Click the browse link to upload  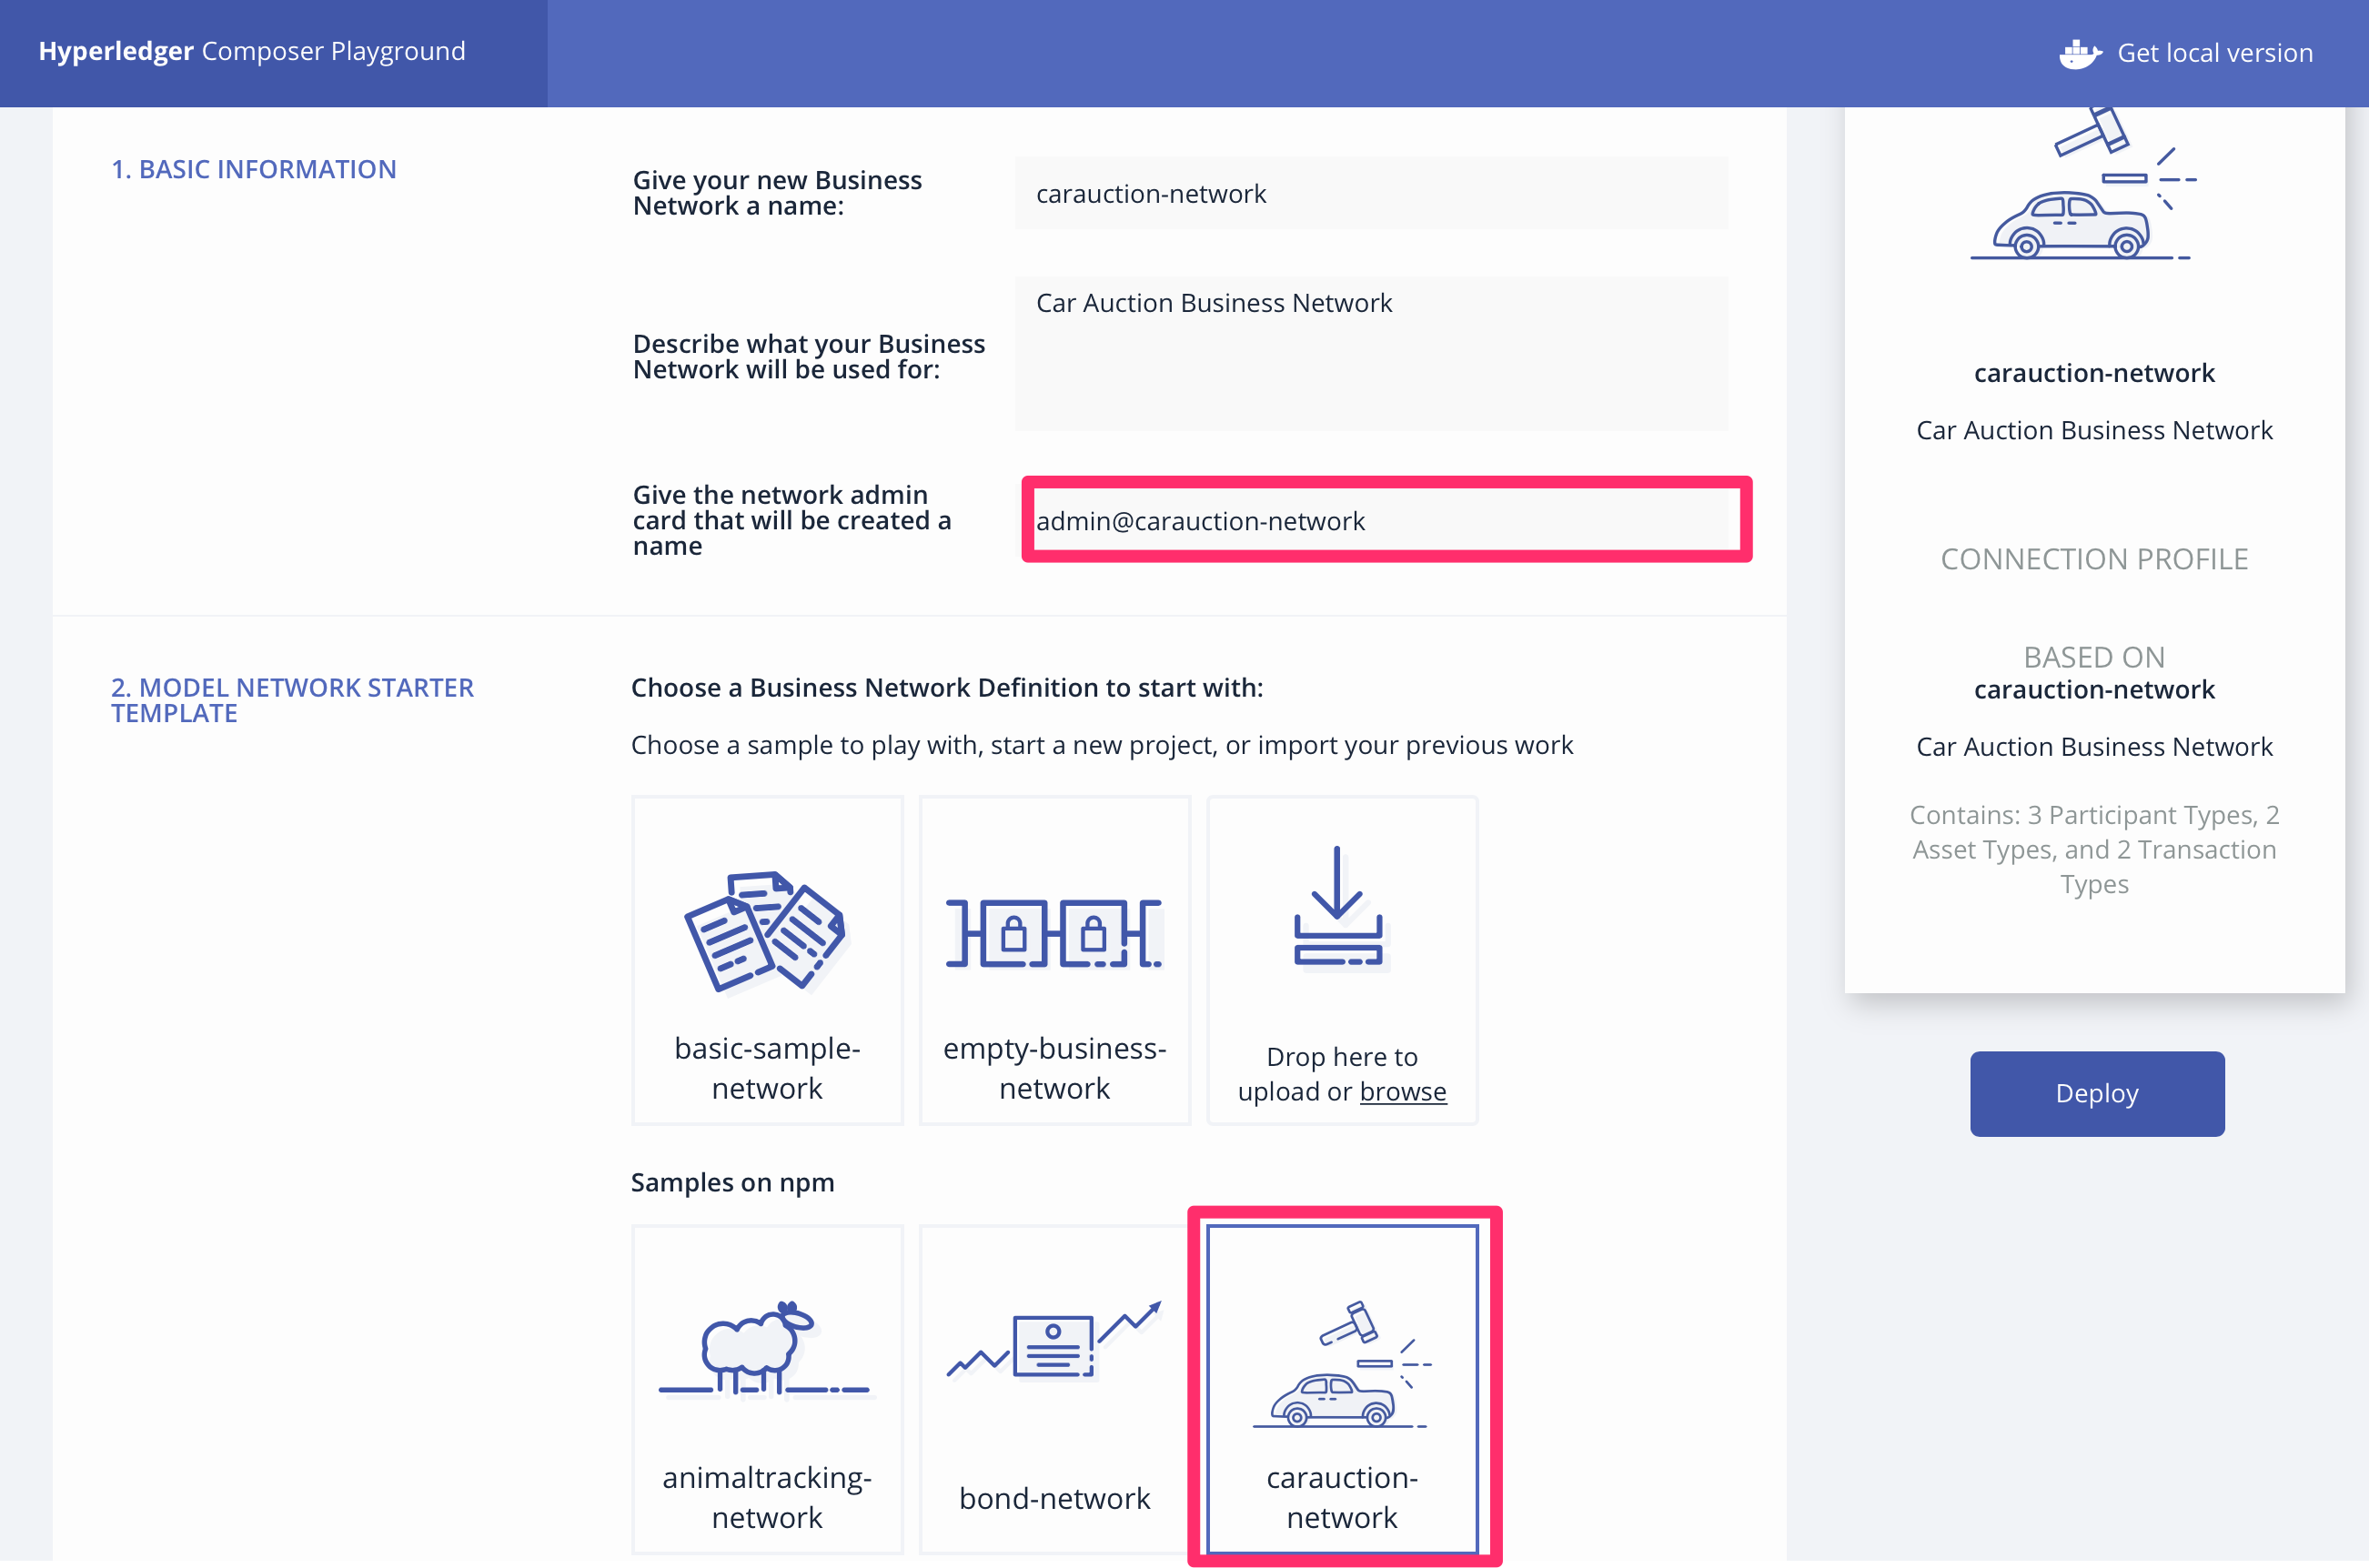point(1402,1091)
